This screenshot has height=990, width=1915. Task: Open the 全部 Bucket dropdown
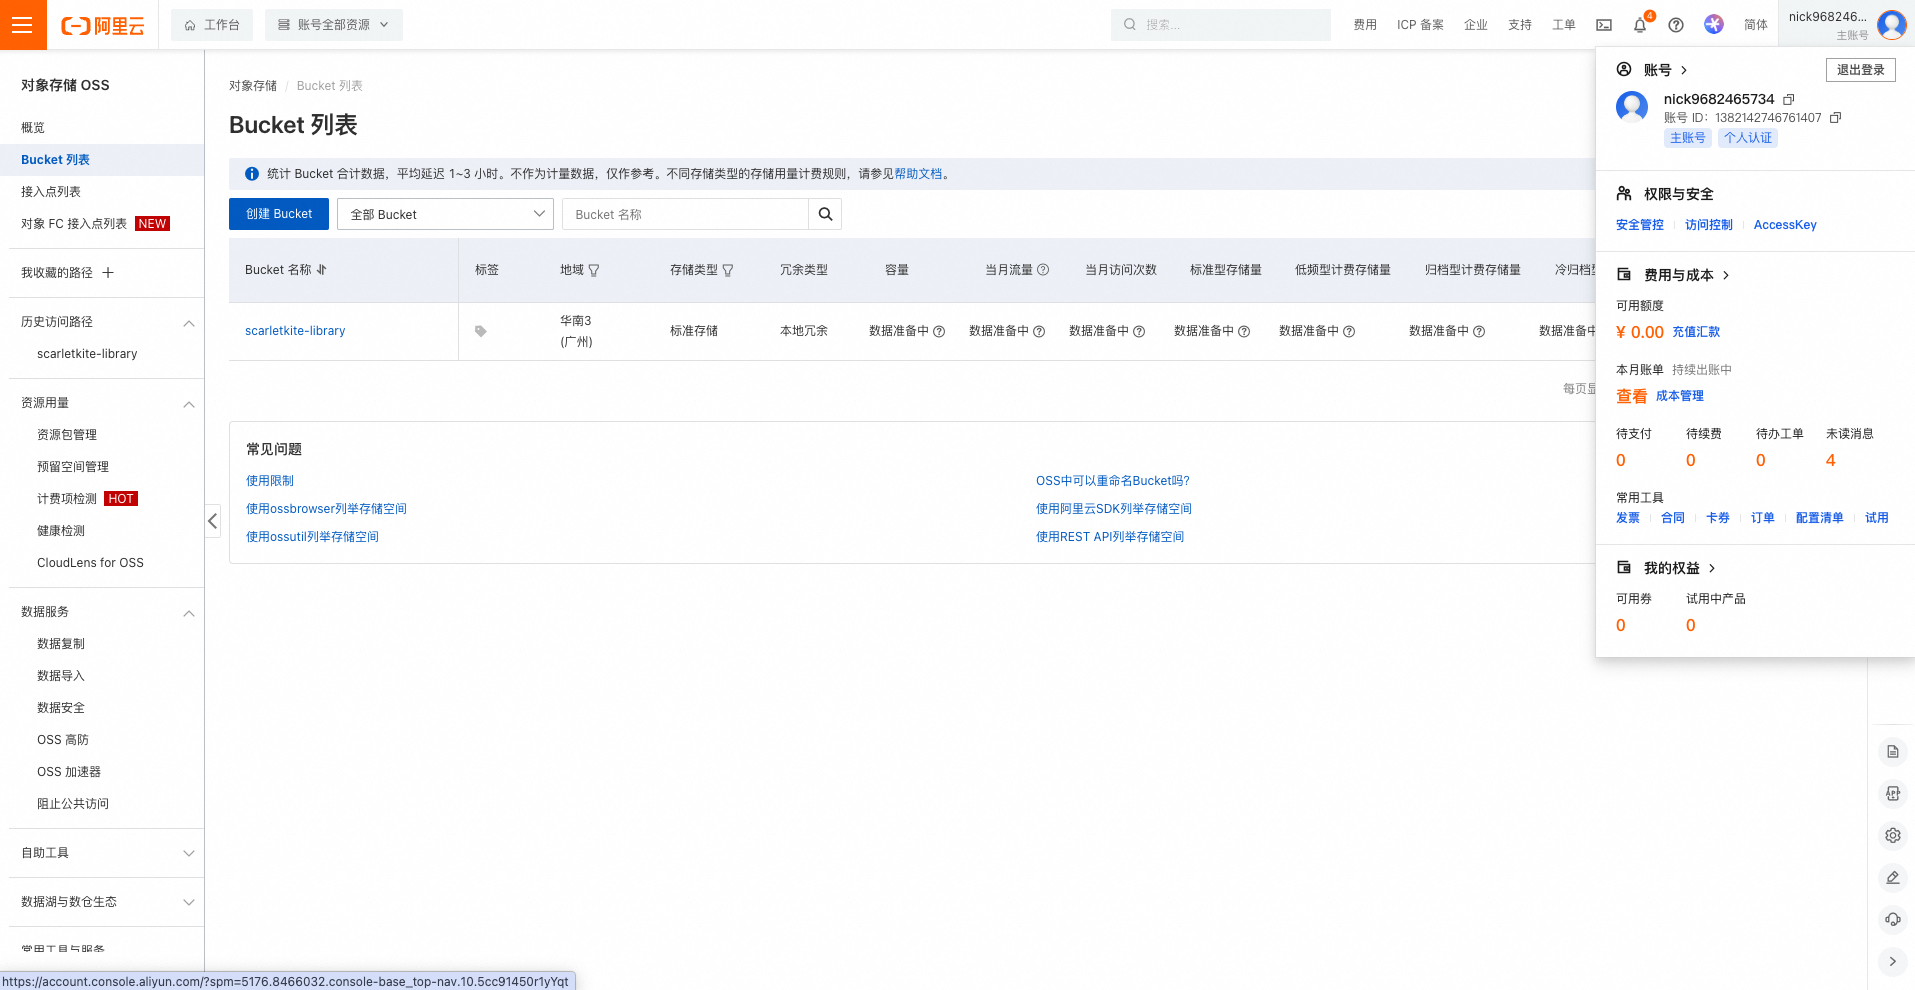point(445,214)
